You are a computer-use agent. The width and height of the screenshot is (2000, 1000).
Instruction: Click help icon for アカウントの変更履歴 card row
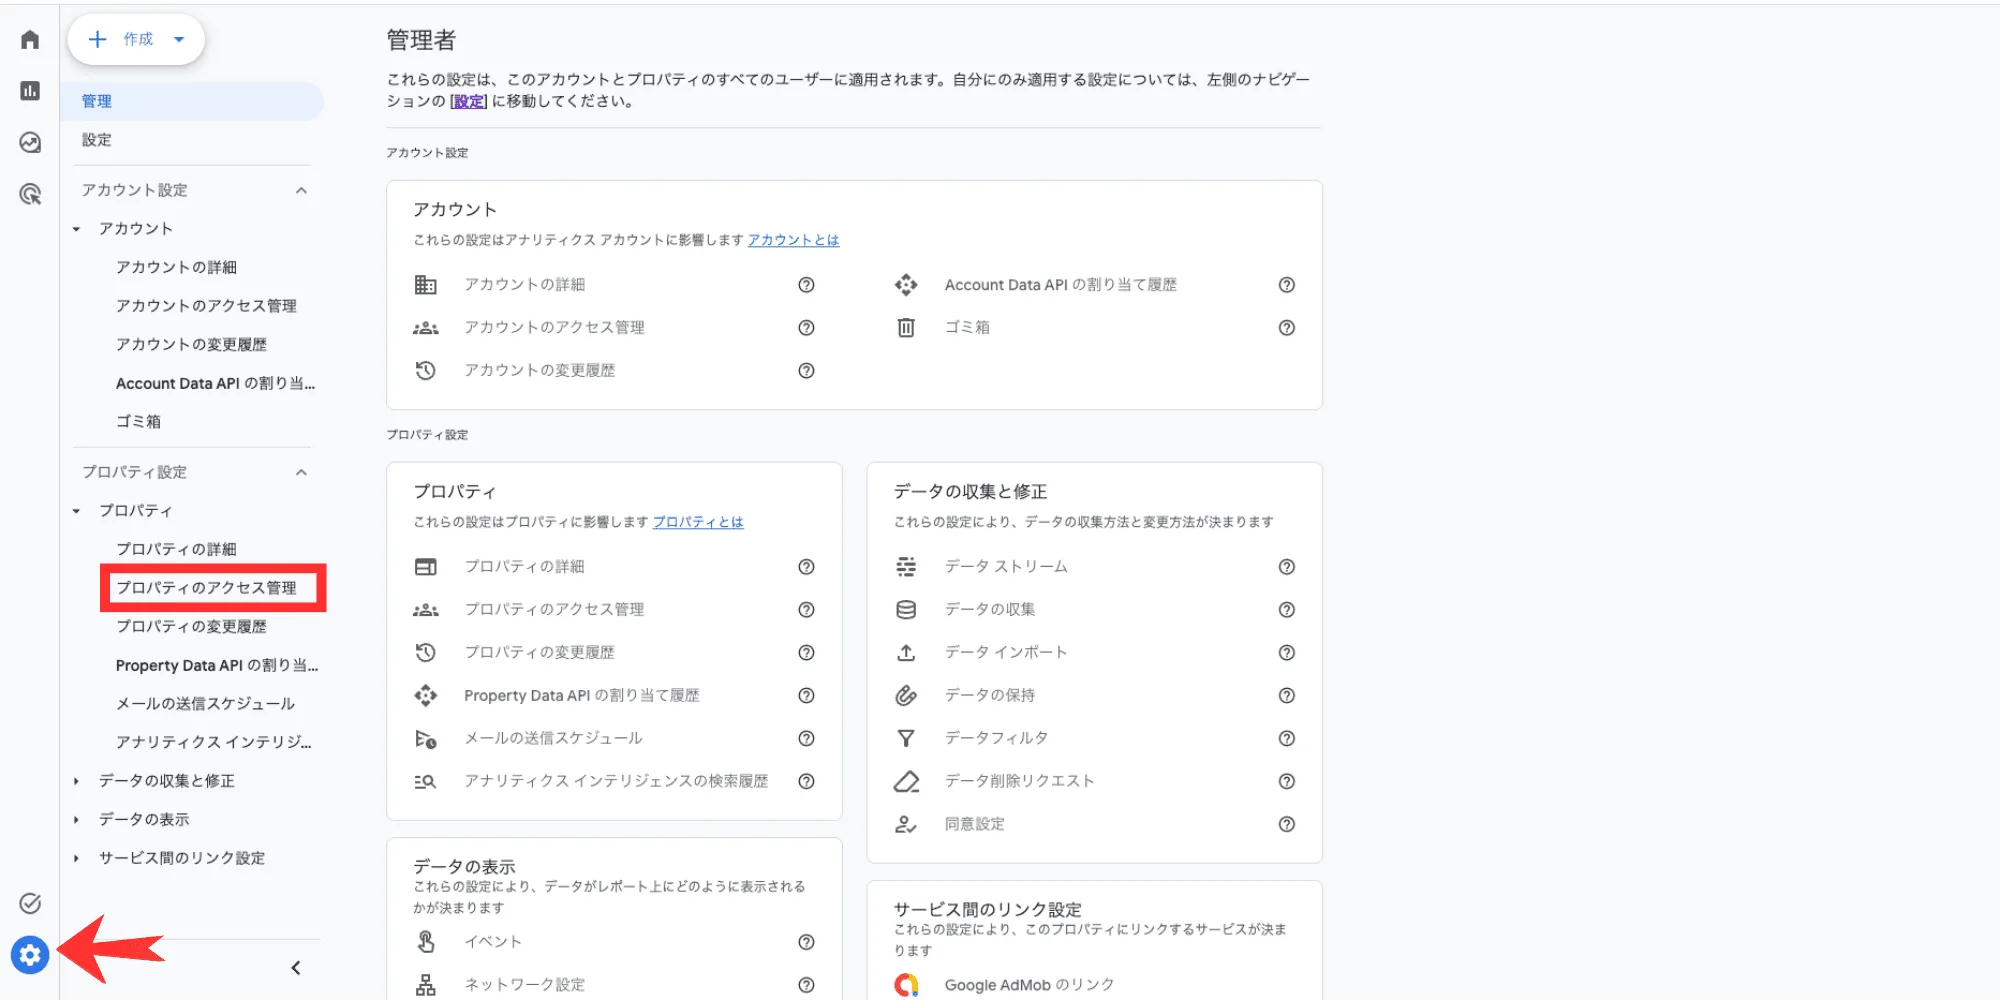(806, 371)
